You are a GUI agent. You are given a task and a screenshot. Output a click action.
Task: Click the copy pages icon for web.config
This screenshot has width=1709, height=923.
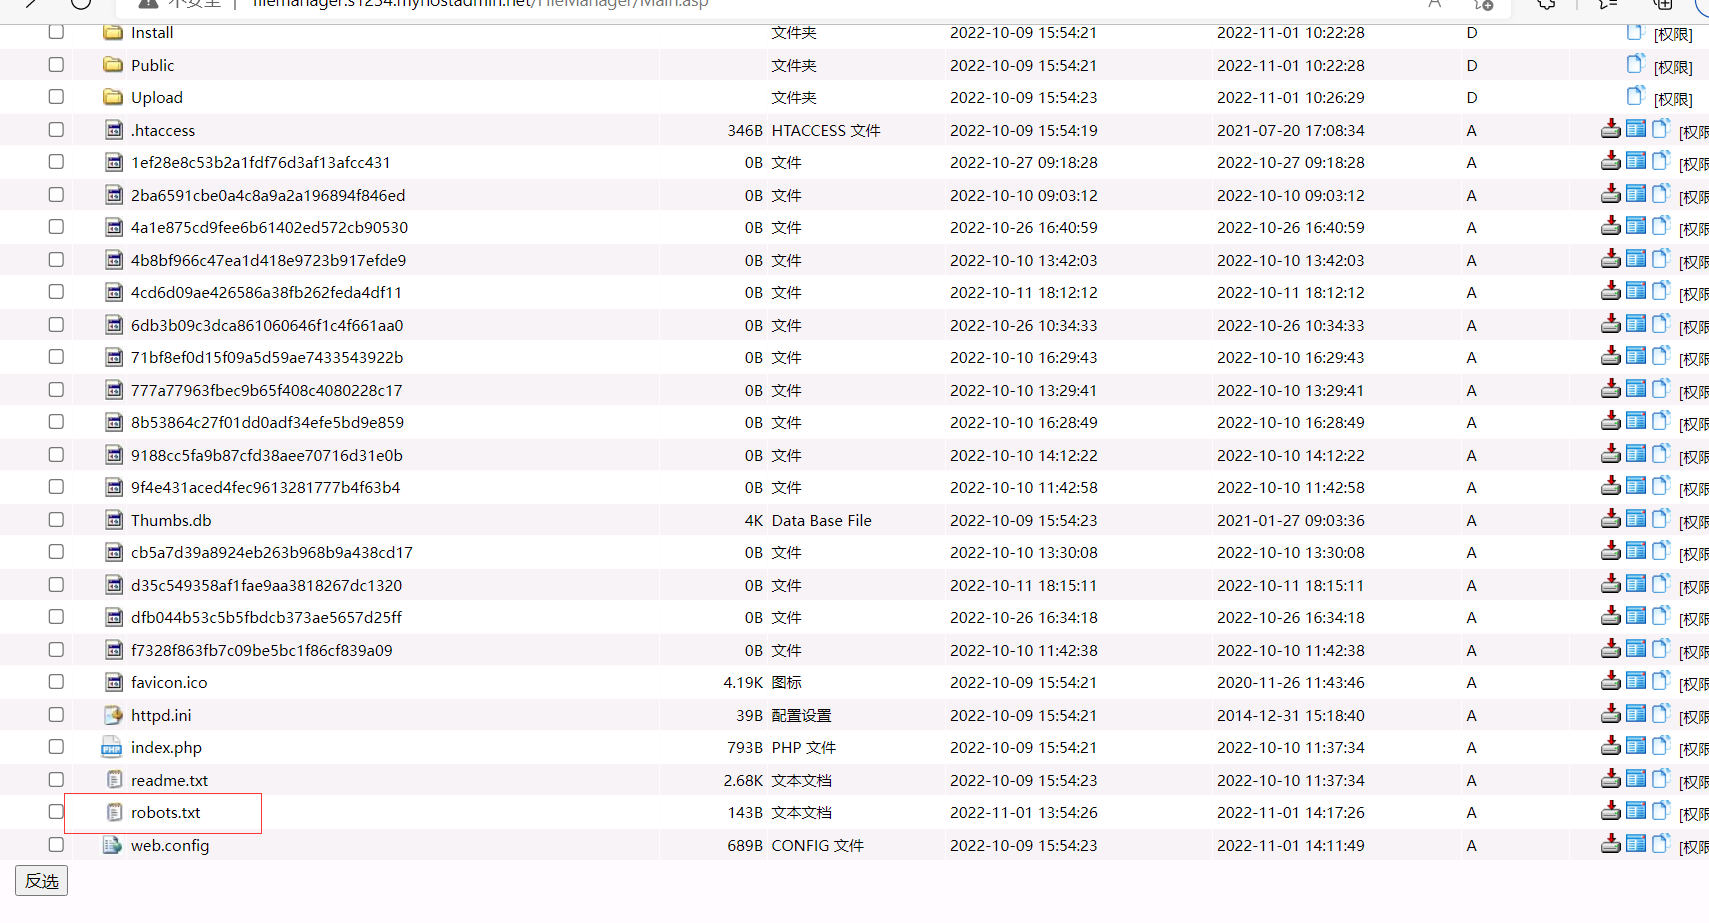point(1661,844)
